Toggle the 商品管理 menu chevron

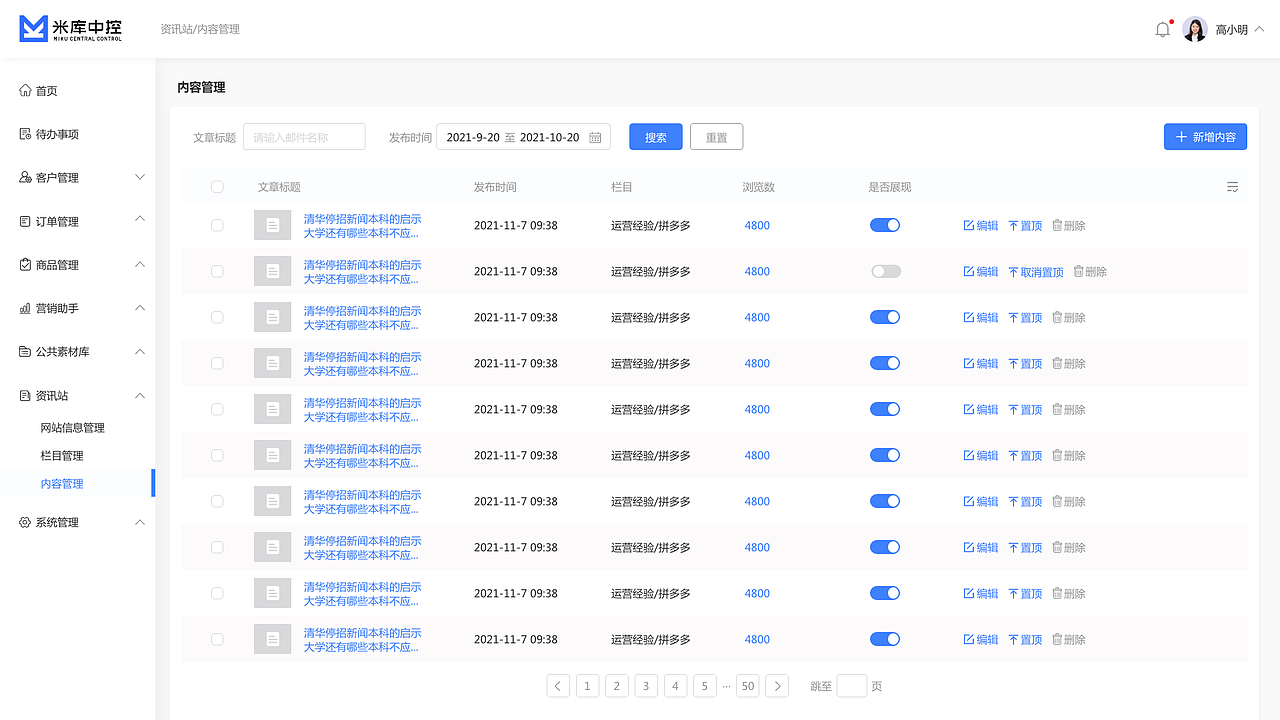140,264
